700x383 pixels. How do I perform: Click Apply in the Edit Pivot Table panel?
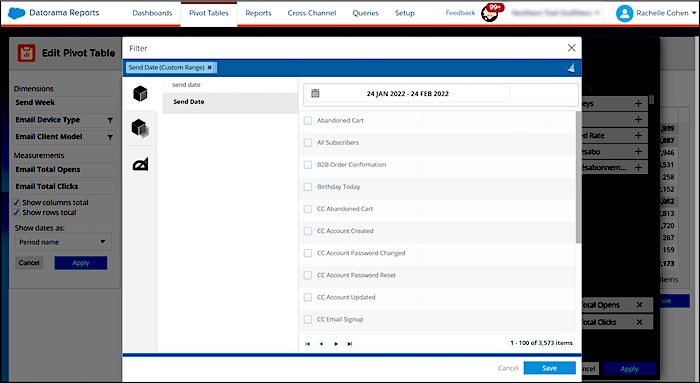click(x=81, y=263)
